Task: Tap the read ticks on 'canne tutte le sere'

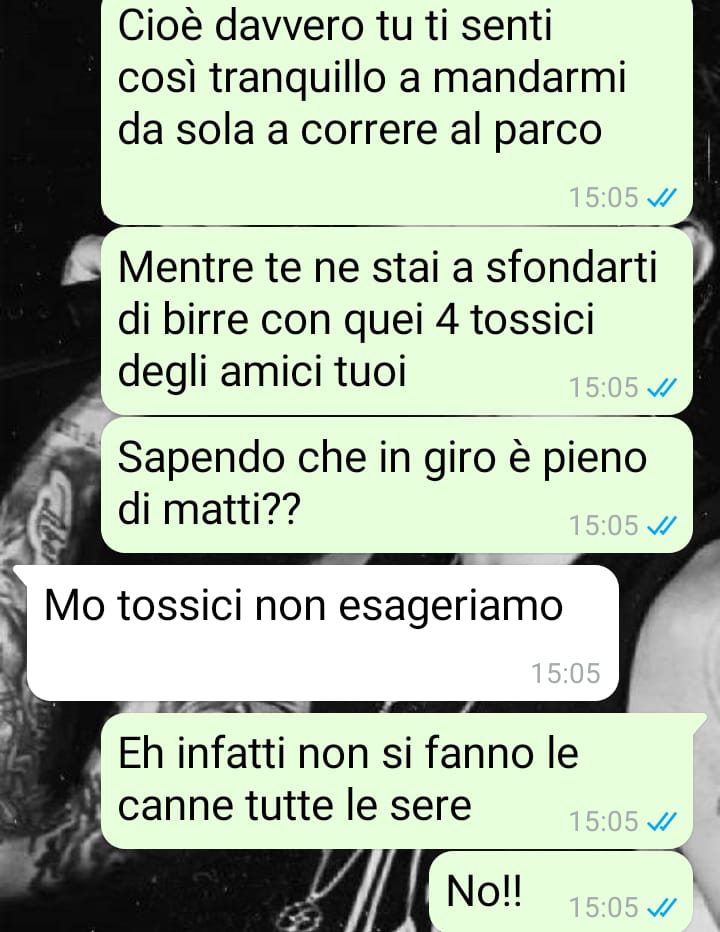Action: (661, 821)
